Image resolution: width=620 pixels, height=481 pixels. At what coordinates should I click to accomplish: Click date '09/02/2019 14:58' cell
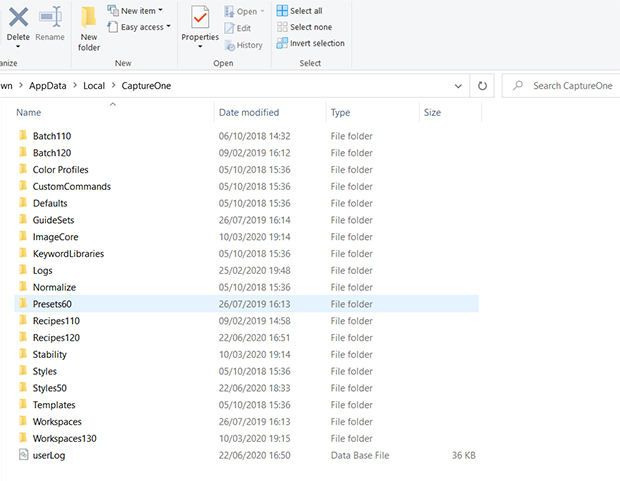pyautogui.click(x=255, y=321)
